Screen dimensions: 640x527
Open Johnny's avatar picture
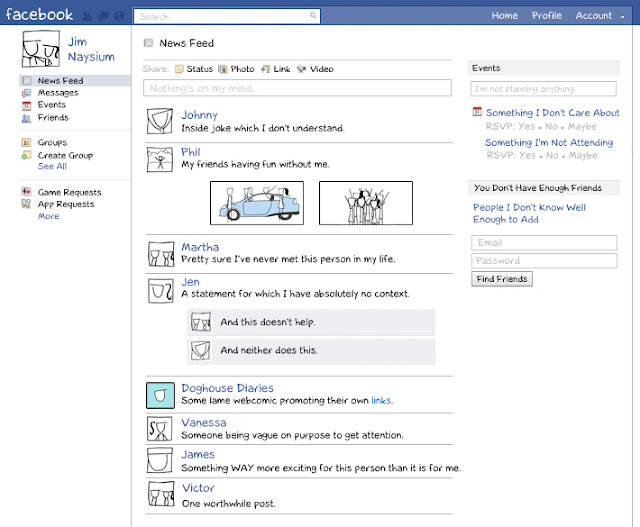[x=160, y=121]
